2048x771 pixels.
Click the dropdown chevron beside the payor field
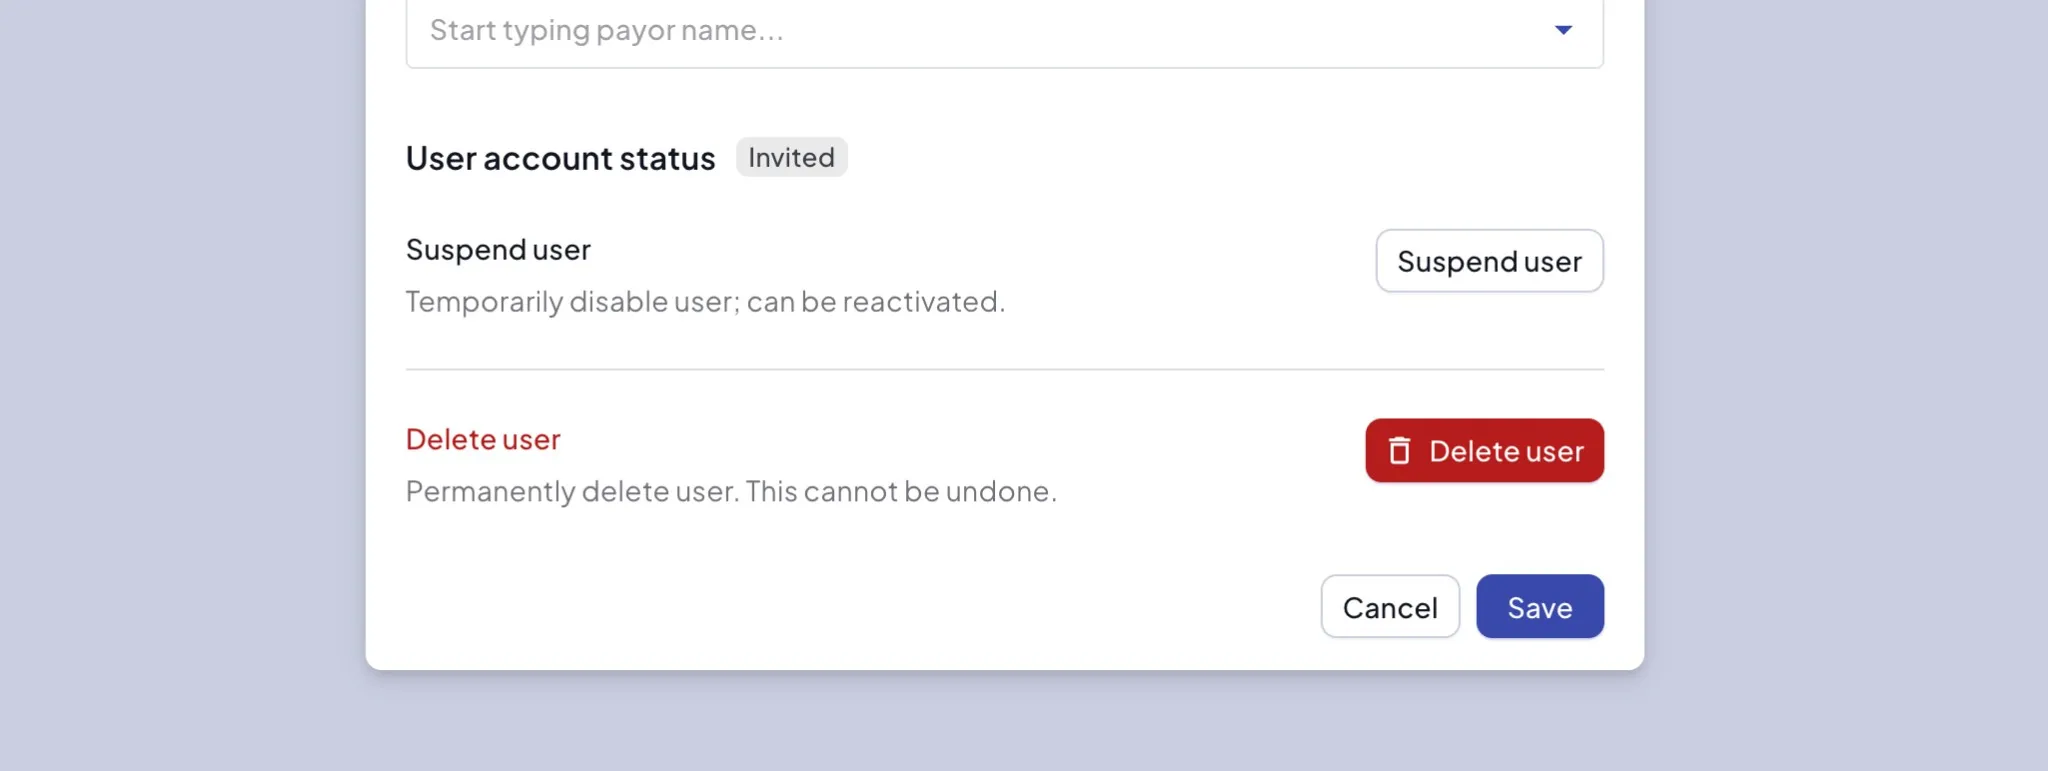[1563, 30]
